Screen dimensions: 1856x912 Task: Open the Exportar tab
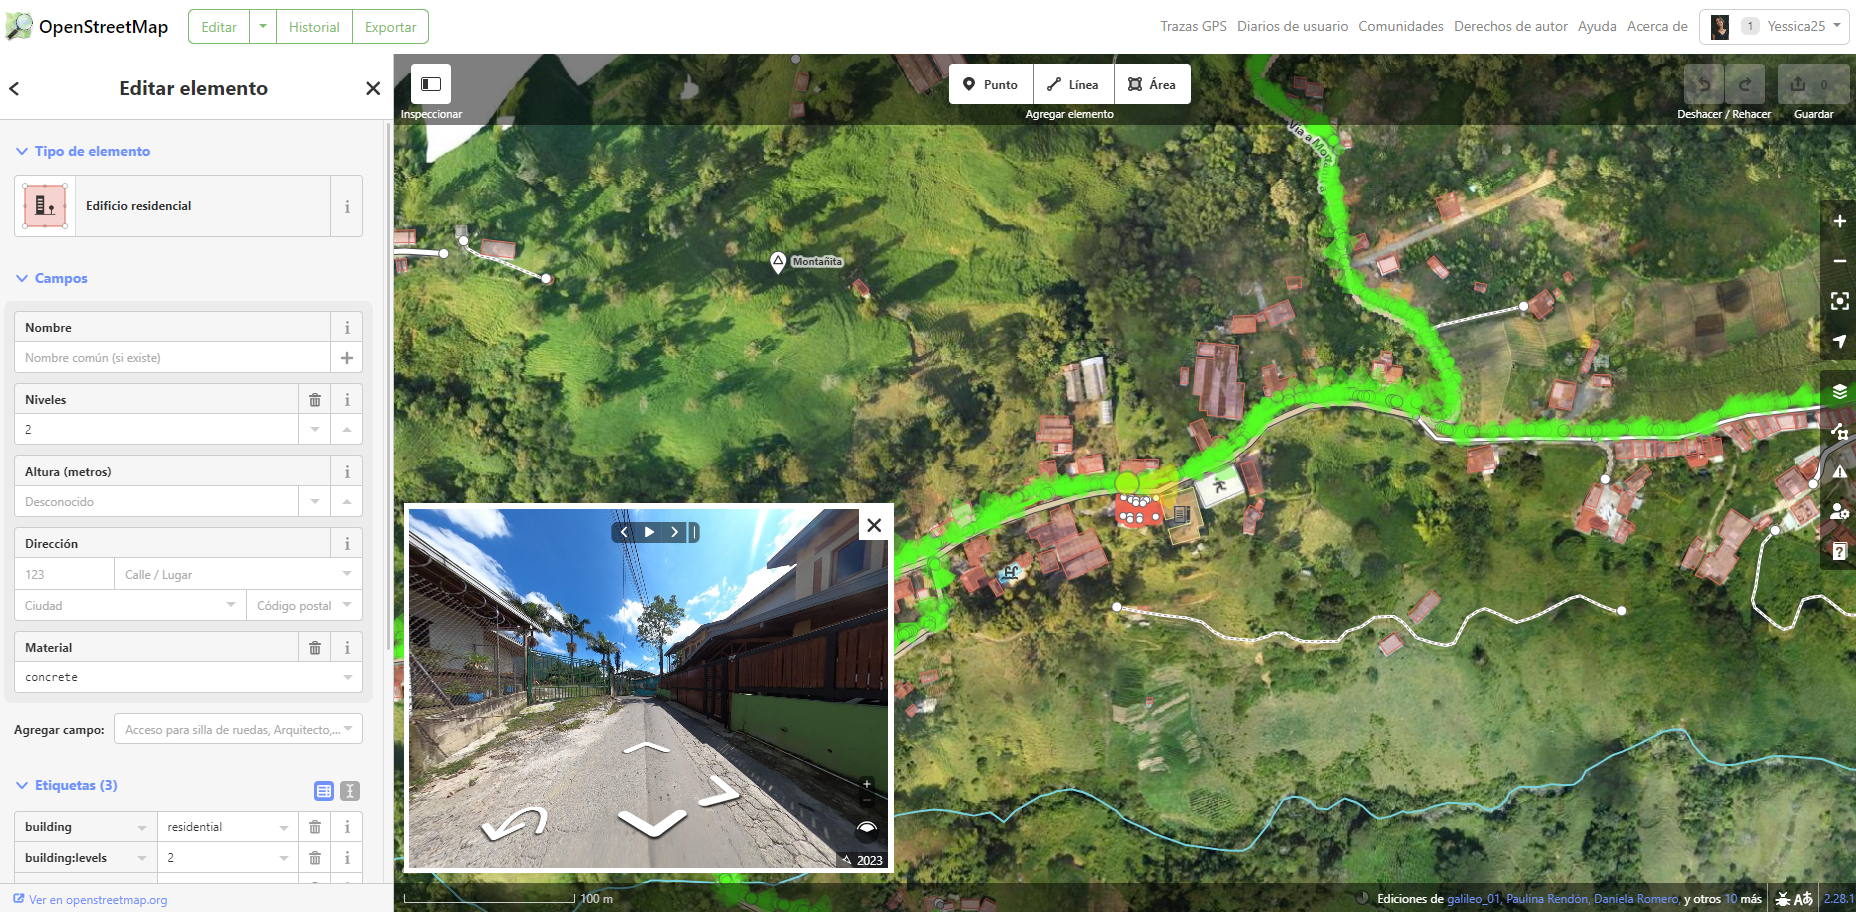390,27
